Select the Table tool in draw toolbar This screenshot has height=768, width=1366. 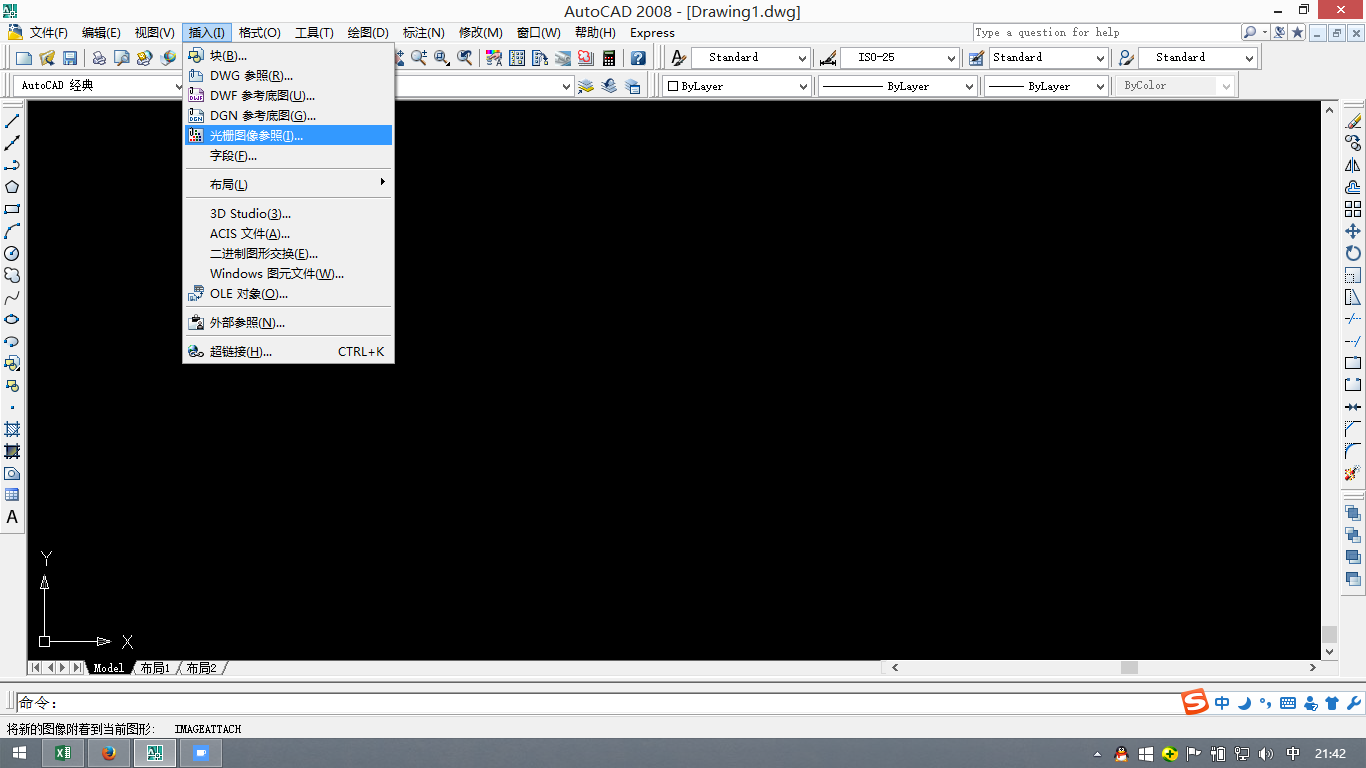(x=12, y=495)
